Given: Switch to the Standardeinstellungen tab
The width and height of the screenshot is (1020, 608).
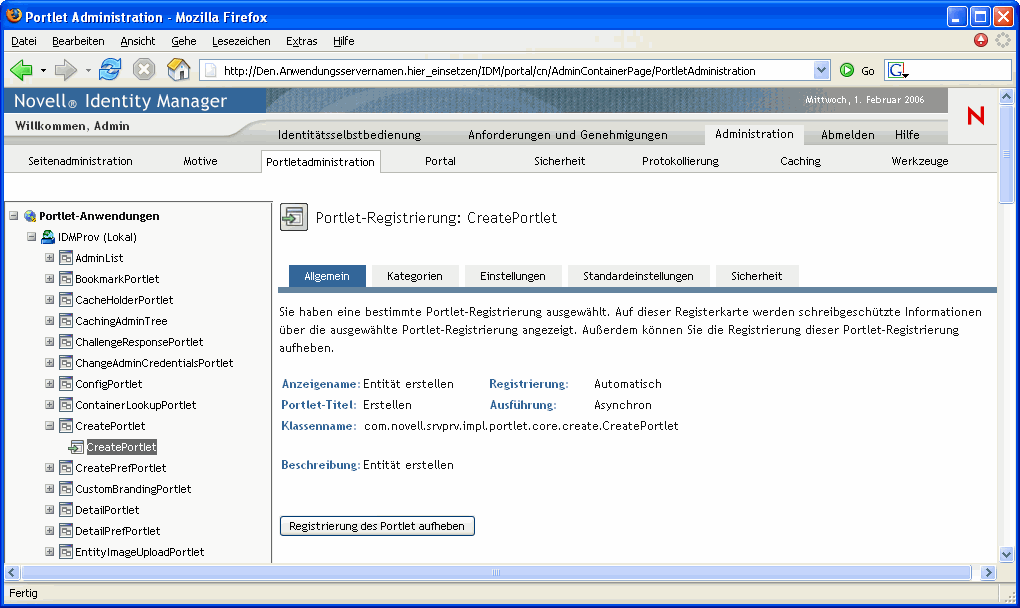Looking at the screenshot, I should coord(638,276).
